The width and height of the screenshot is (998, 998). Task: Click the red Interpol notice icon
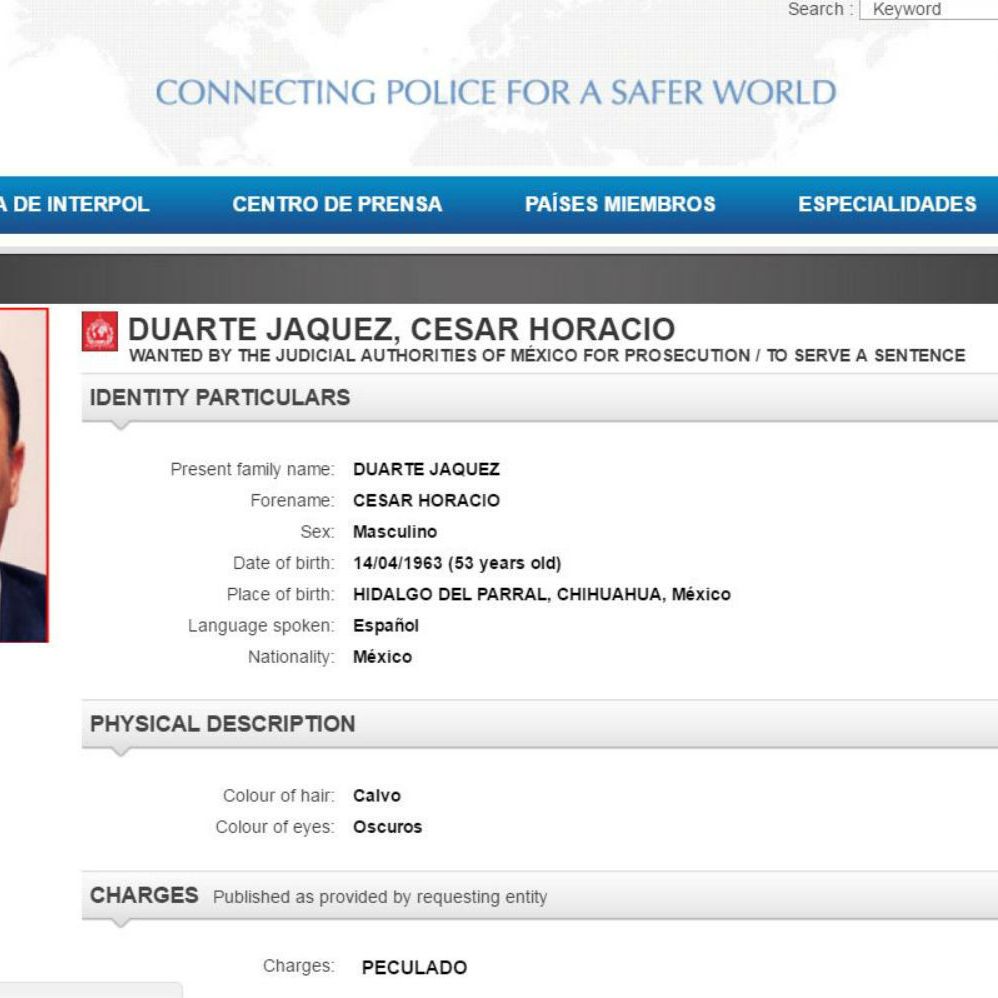pos(100,332)
